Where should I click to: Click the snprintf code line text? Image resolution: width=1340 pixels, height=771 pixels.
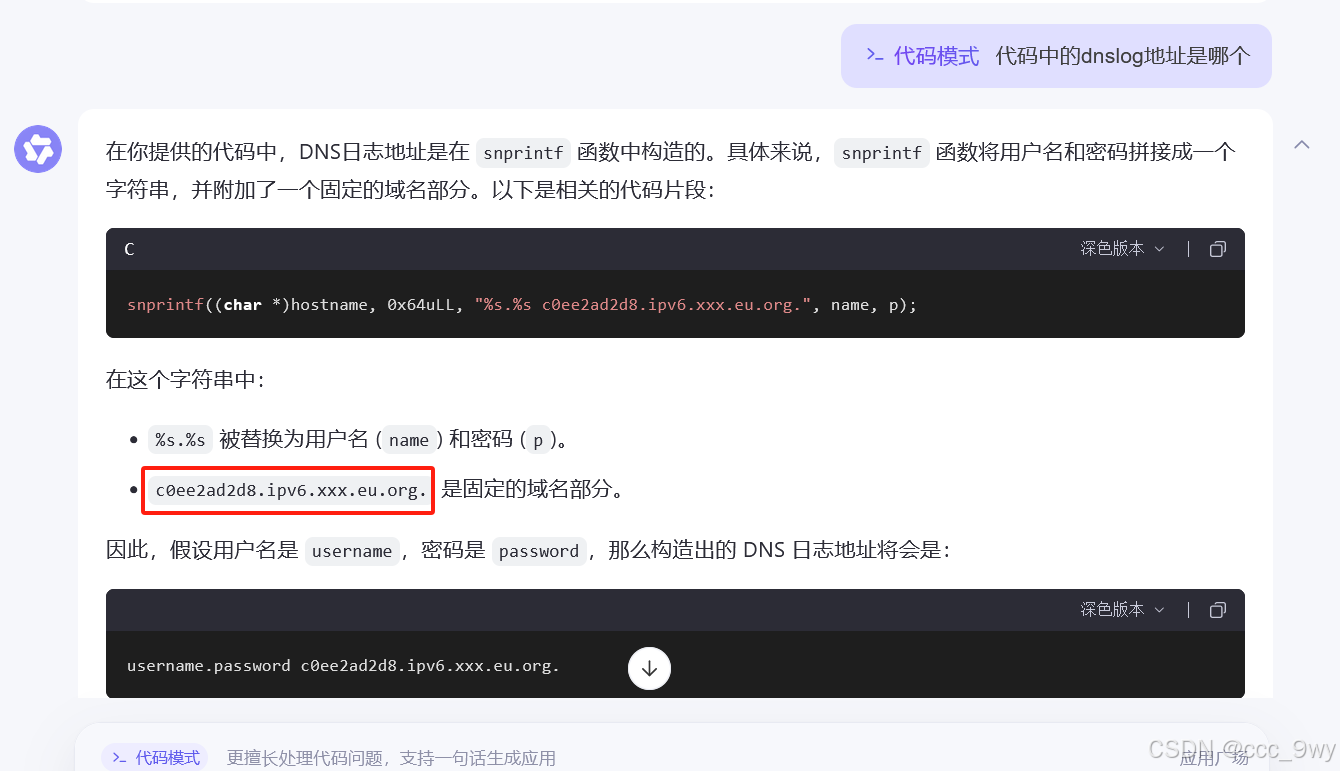coord(522,305)
